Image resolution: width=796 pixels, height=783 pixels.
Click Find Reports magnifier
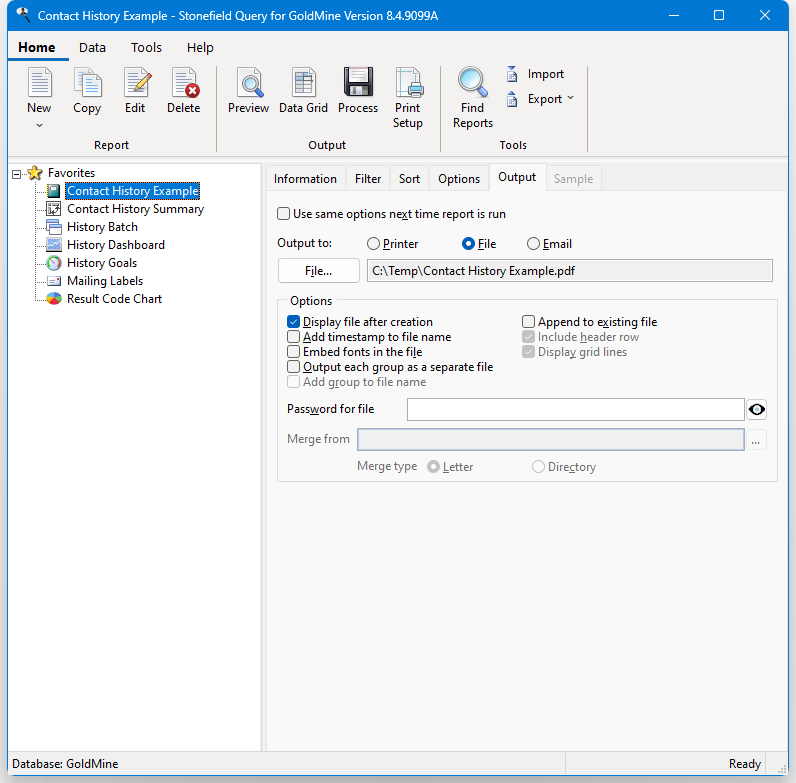(x=473, y=81)
